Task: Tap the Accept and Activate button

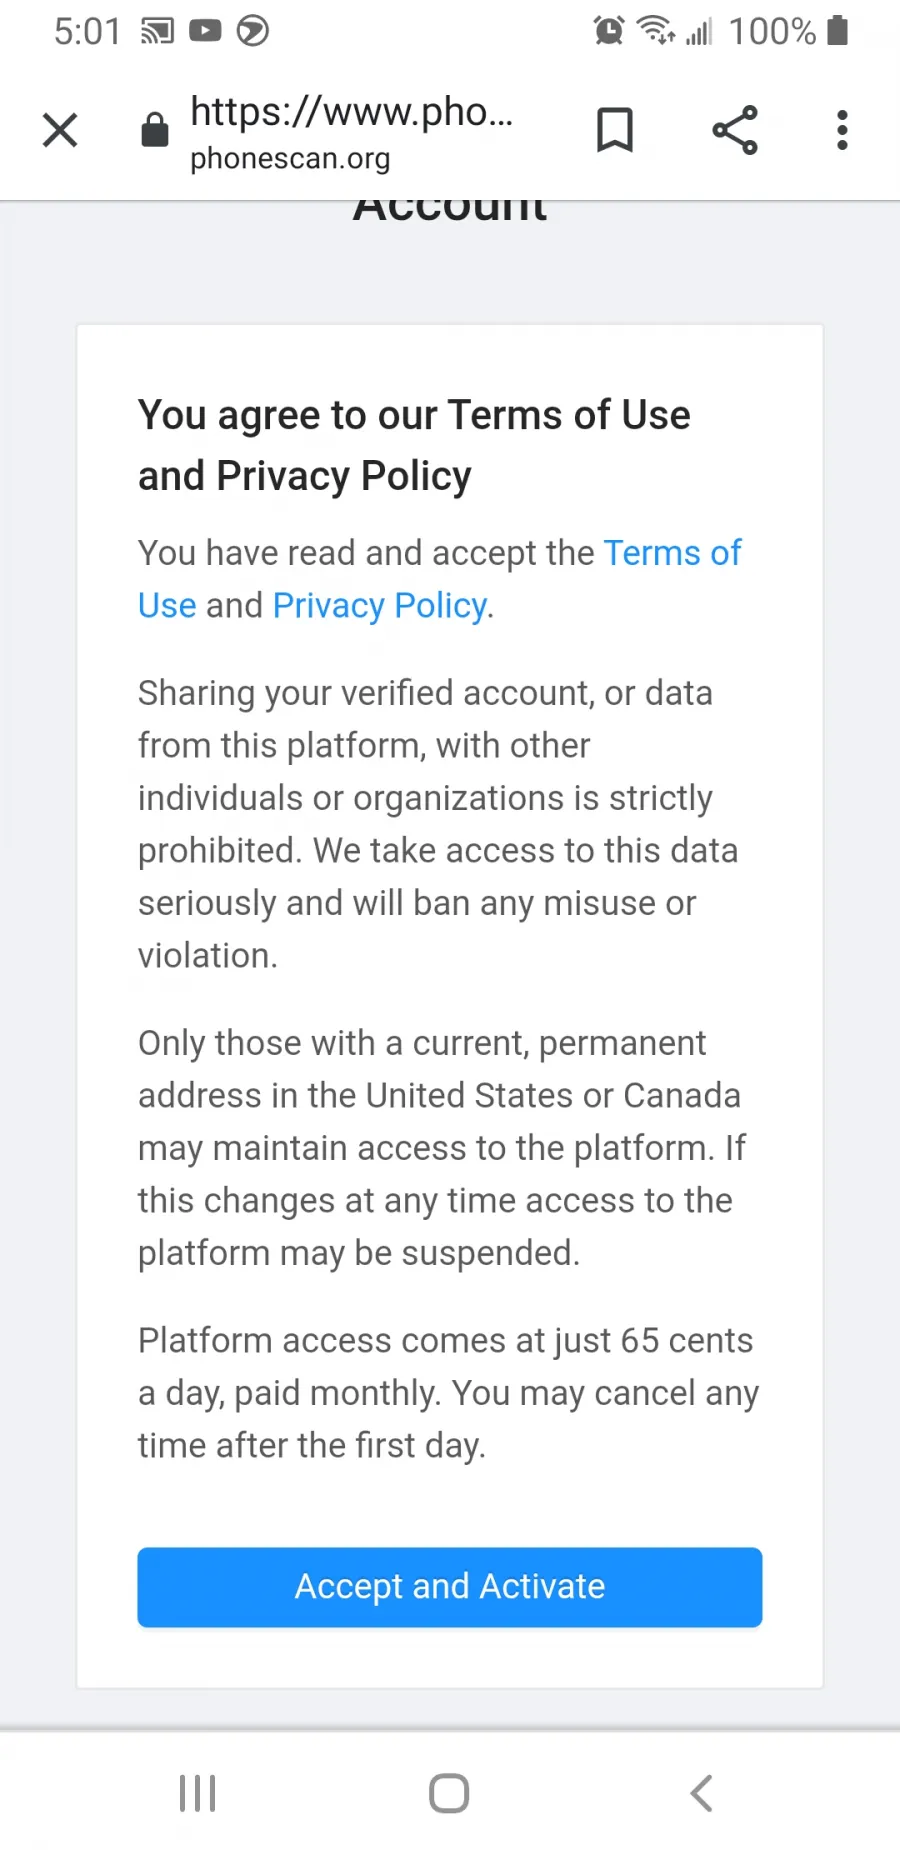Action: pyautogui.click(x=450, y=1587)
